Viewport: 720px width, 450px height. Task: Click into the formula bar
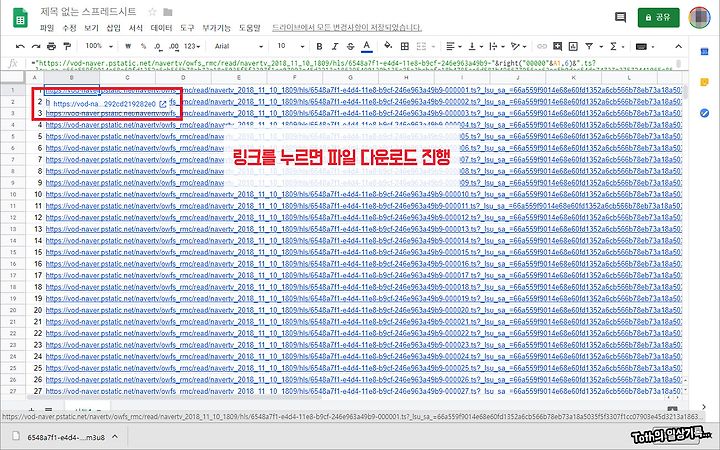click(354, 64)
